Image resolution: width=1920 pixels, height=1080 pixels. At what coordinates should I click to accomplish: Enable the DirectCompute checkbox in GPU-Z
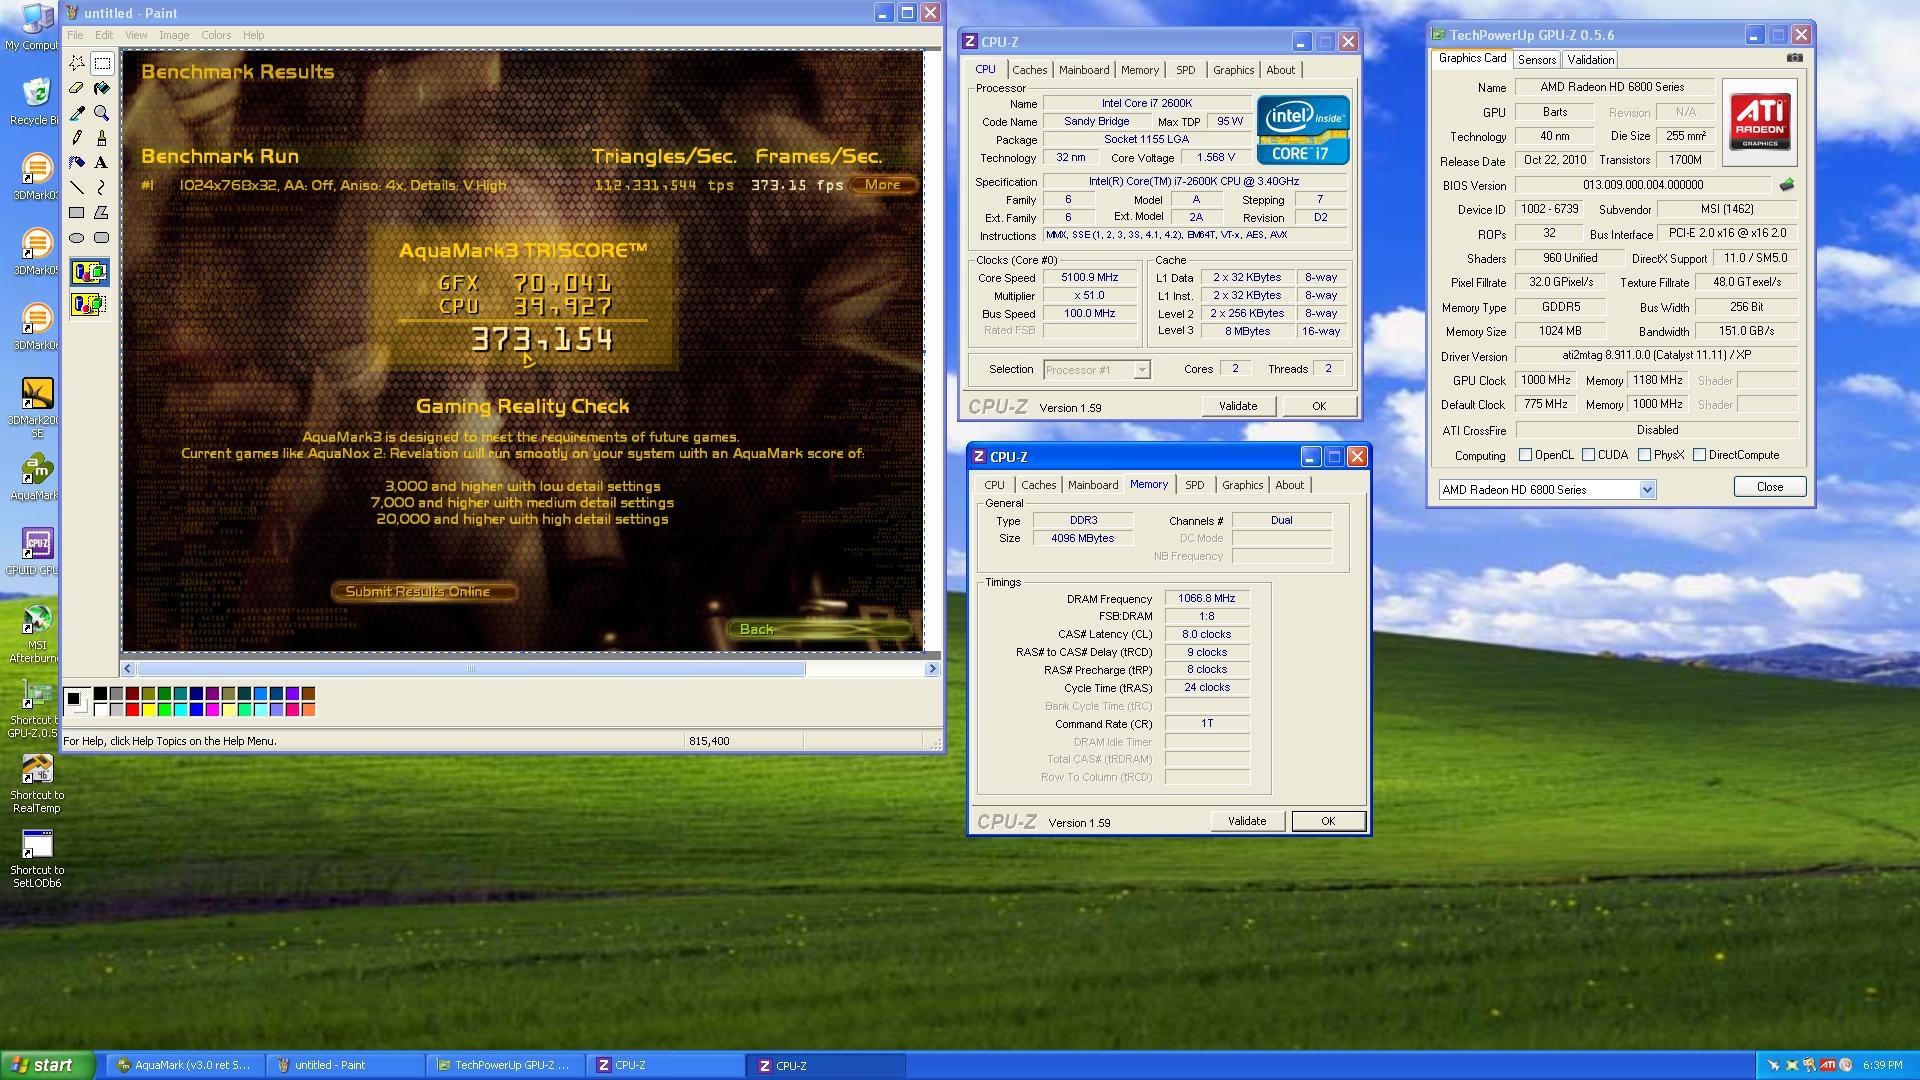pyautogui.click(x=1699, y=455)
